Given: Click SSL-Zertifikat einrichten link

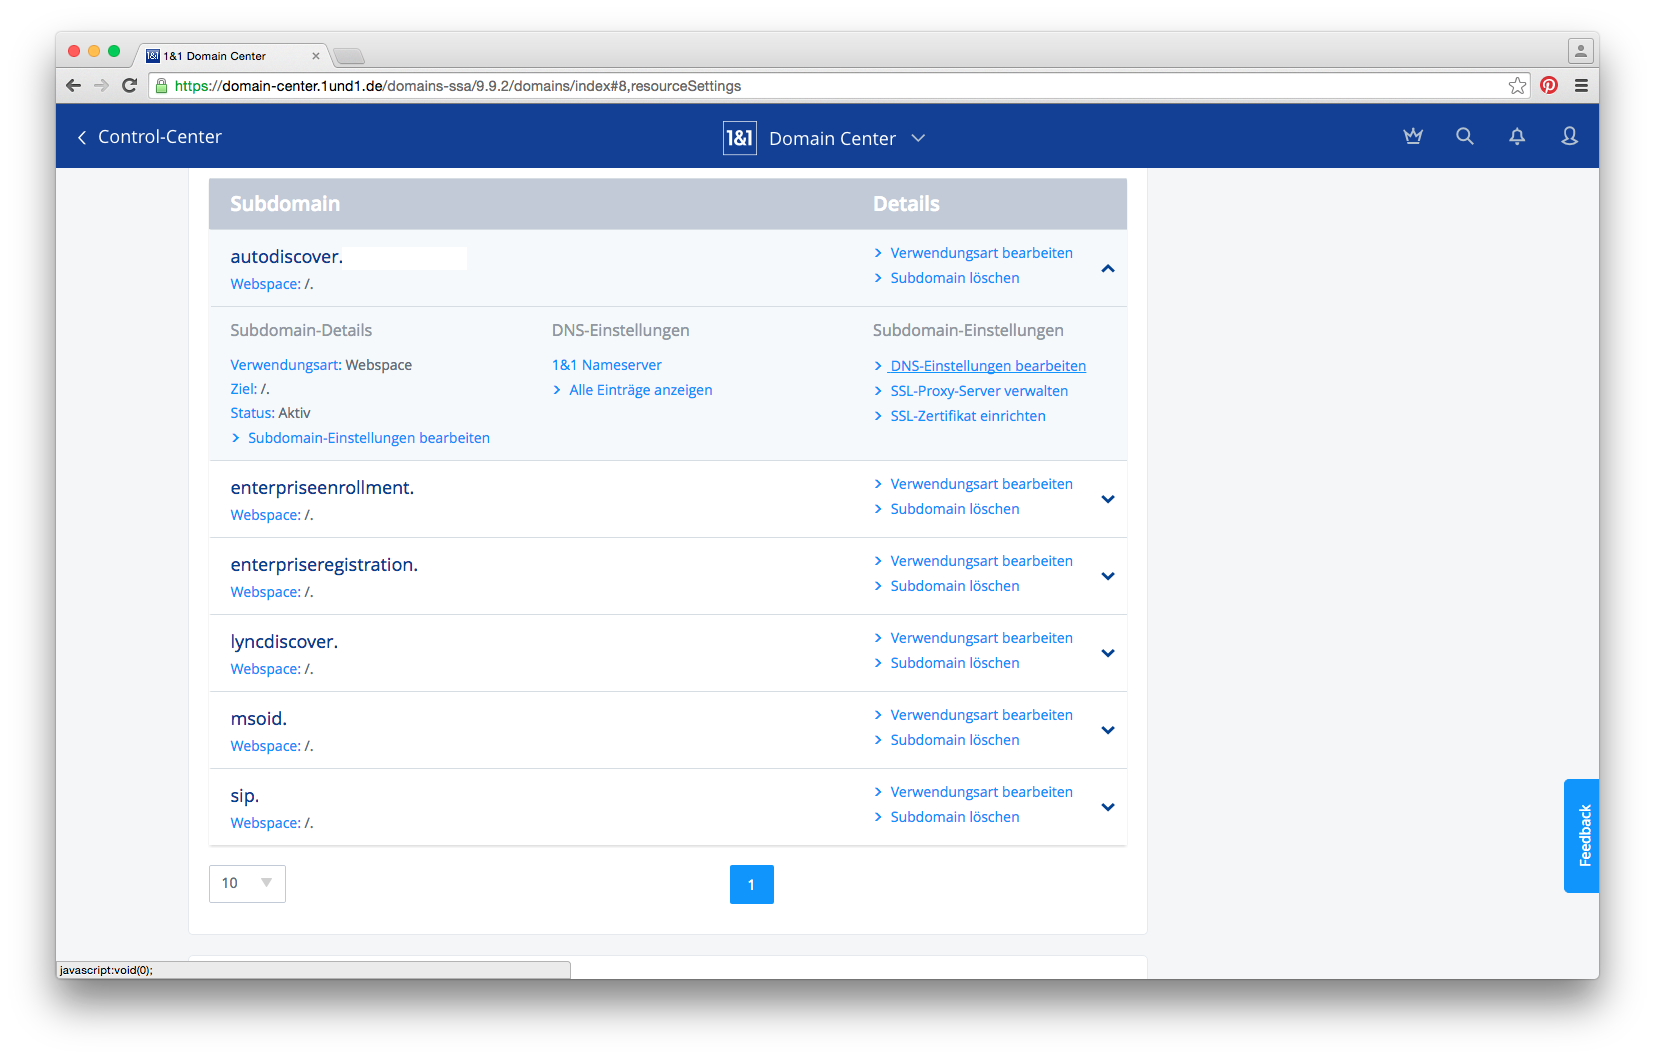Looking at the screenshot, I should (967, 416).
